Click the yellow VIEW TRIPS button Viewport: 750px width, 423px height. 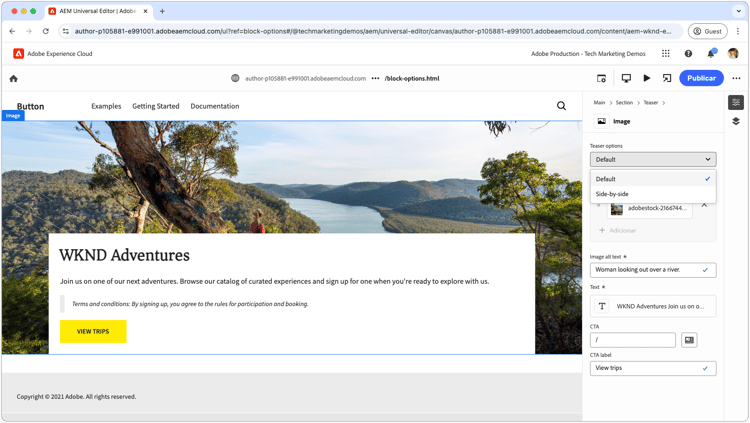pyautogui.click(x=93, y=331)
